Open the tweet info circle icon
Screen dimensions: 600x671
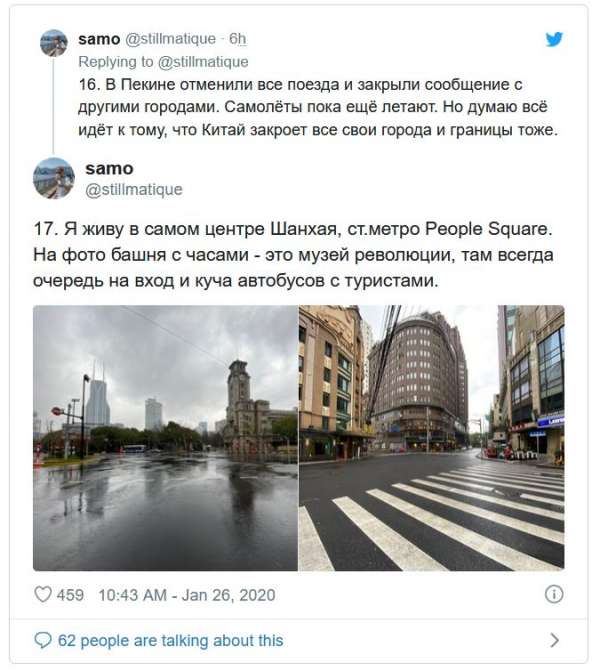(x=554, y=594)
